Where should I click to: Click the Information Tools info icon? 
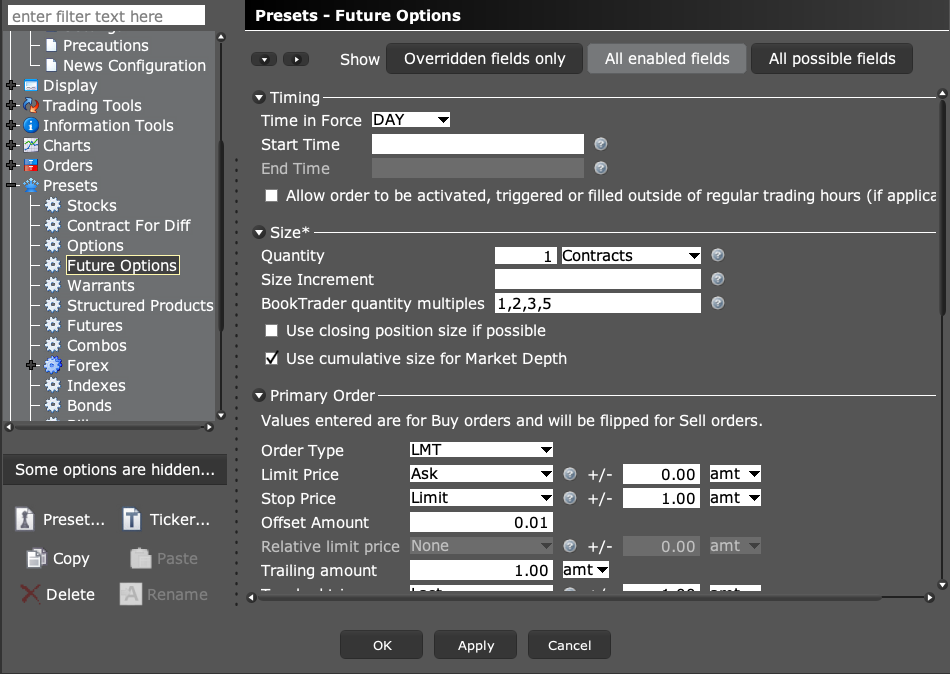[31, 125]
